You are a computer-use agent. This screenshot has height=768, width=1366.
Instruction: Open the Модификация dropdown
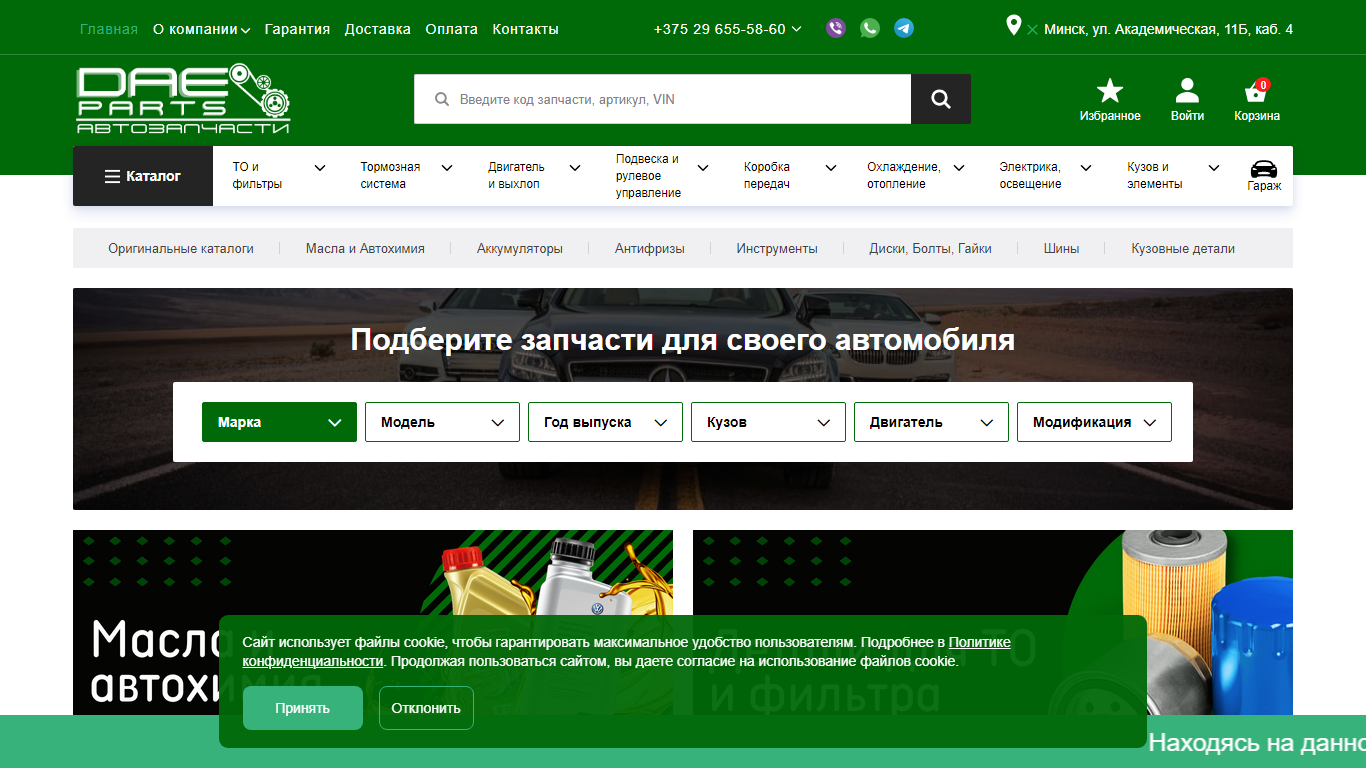[1094, 422]
